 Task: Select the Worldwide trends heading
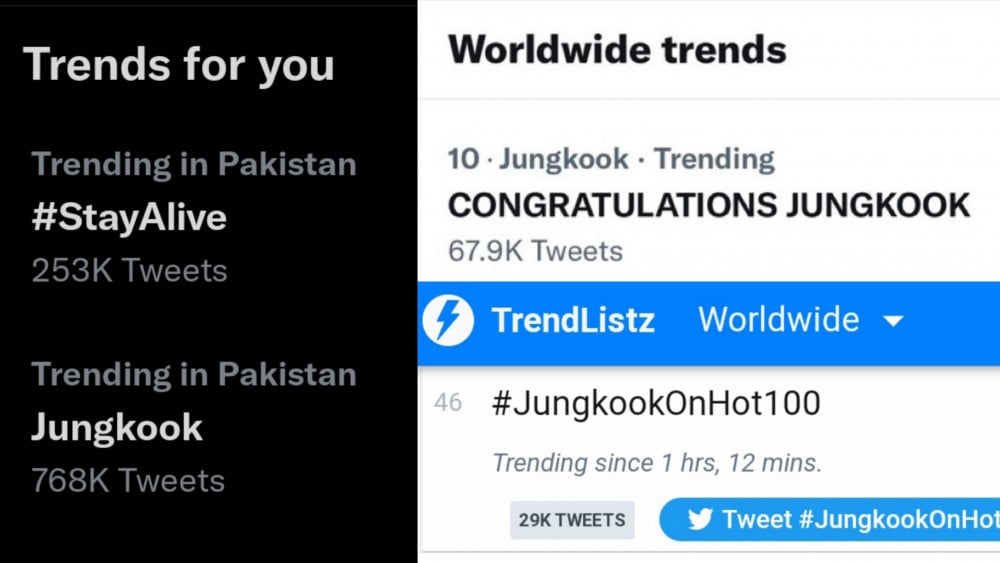coord(617,50)
